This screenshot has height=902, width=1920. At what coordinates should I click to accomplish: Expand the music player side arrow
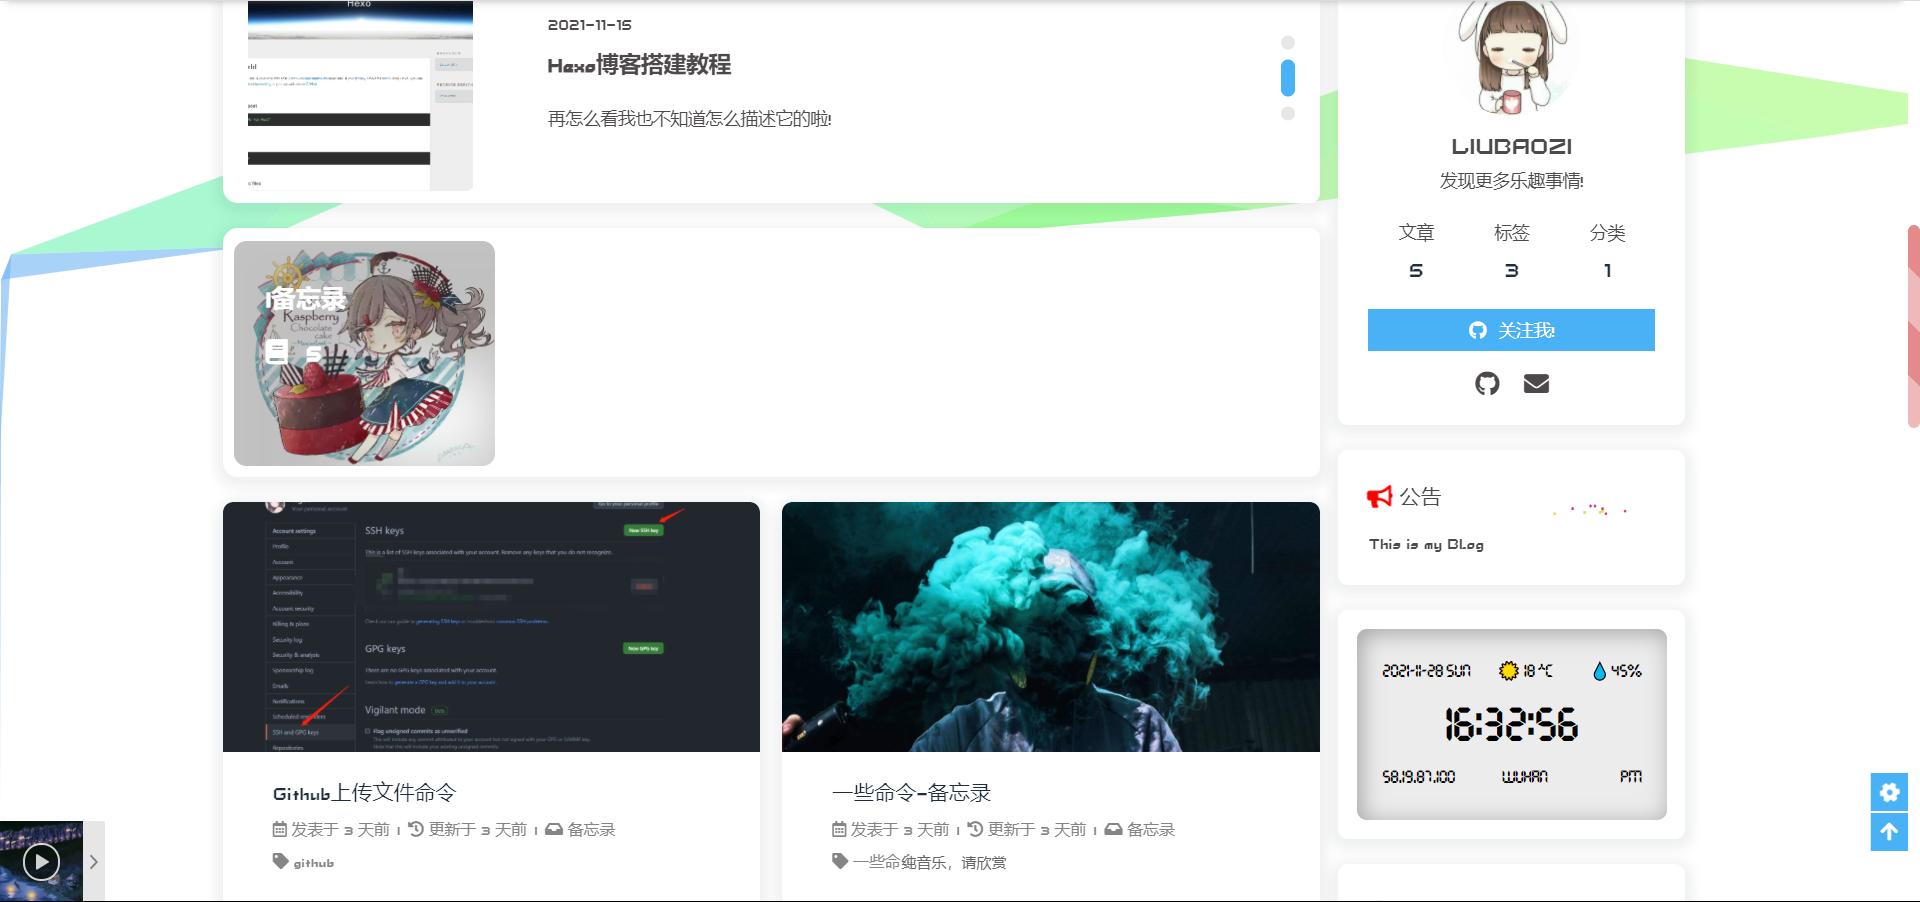coord(94,861)
